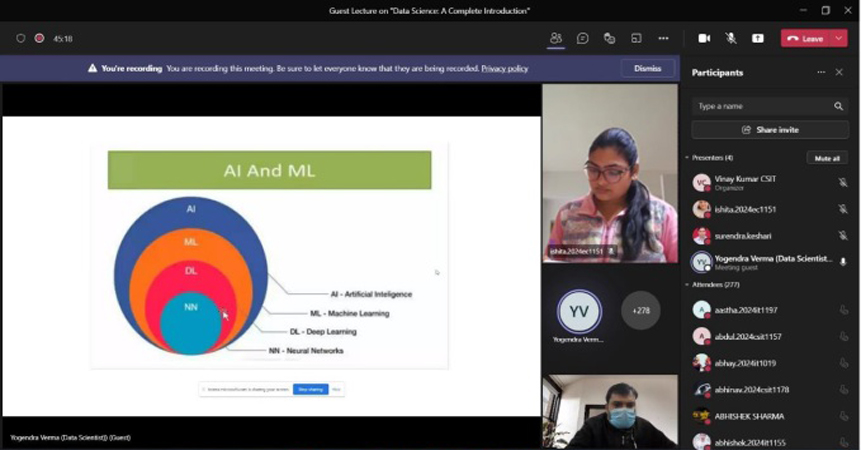This screenshot has height=450, width=861.
Task: Toggle the camera on or off
Action: (704, 38)
